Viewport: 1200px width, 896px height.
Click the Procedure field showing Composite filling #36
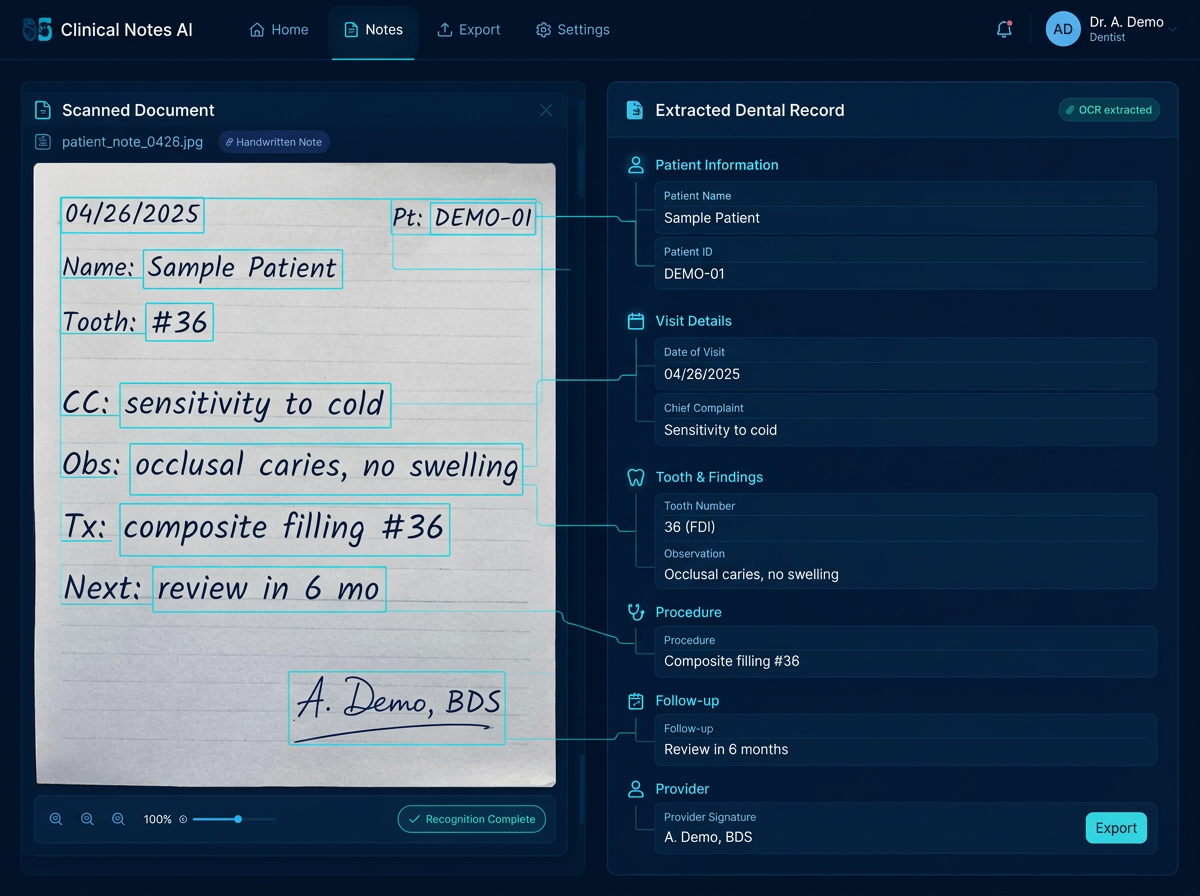coord(905,652)
